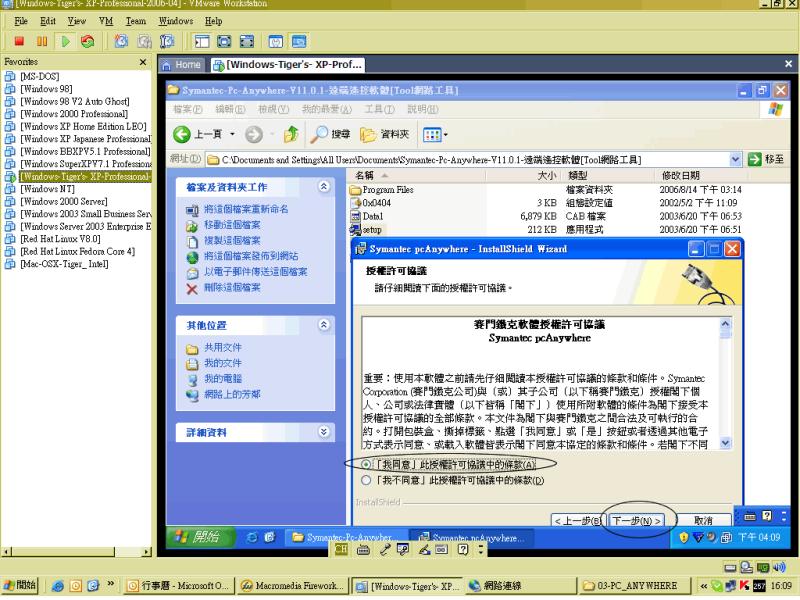Click the guest 開始 Start button

coord(201,537)
